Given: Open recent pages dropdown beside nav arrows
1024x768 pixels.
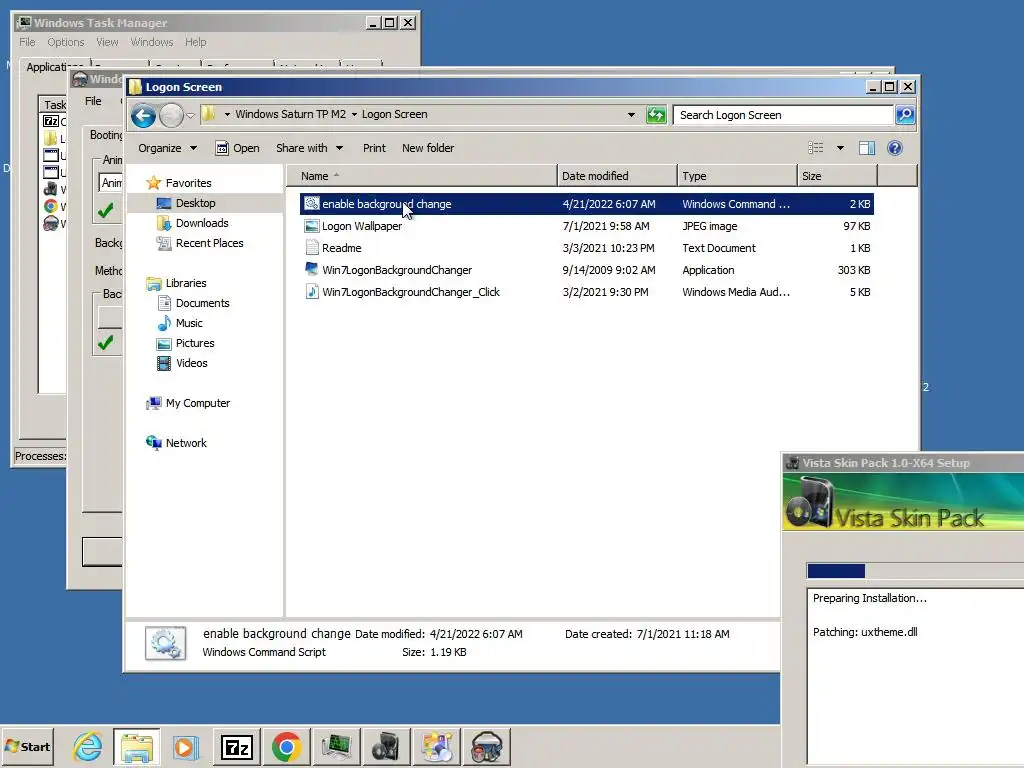Looking at the screenshot, I should pyautogui.click(x=190, y=116).
